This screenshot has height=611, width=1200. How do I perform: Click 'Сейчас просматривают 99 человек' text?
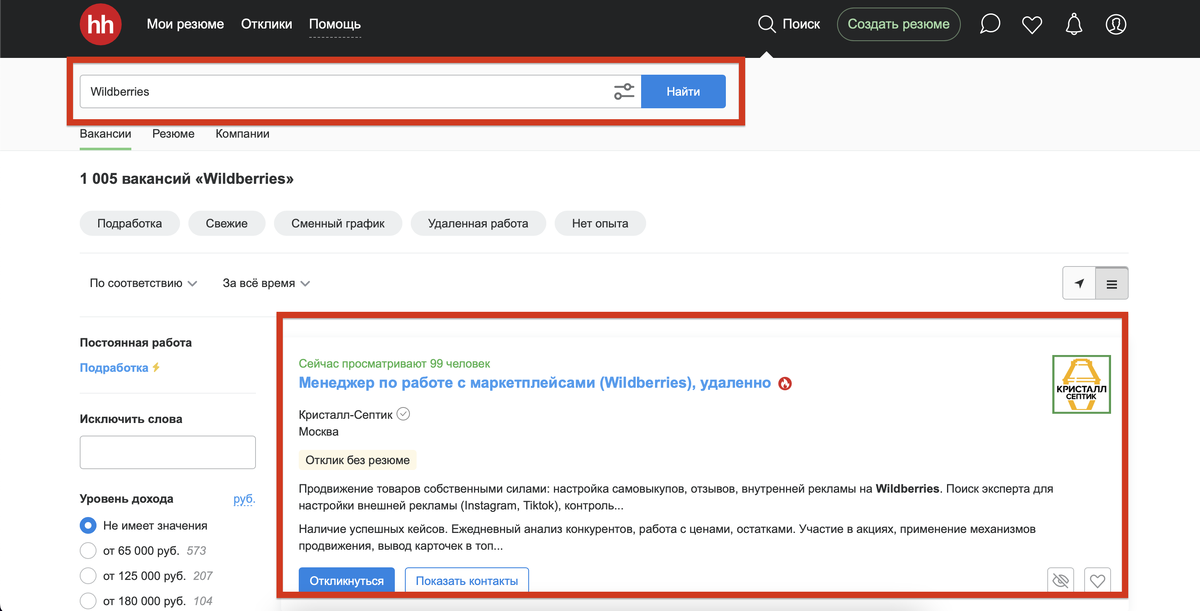tap(394, 363)
